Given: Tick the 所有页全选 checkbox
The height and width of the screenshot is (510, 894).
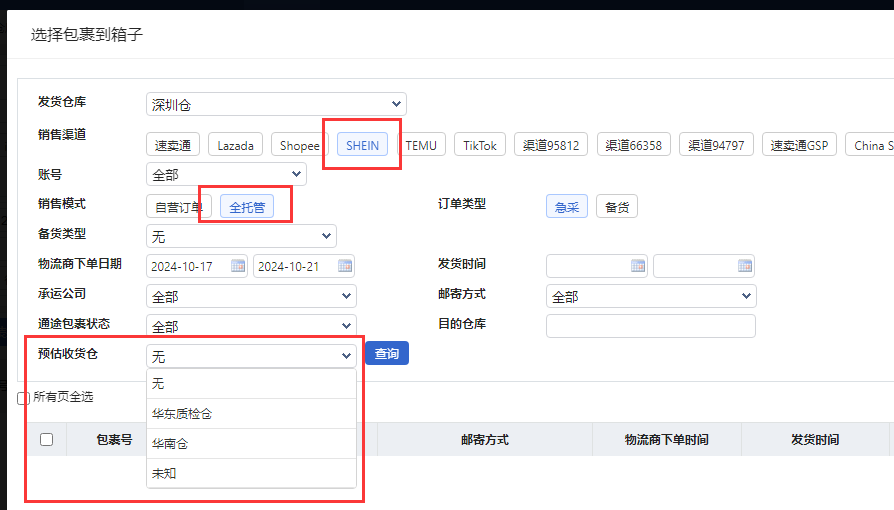Looking at the screenshot, I should (23, 398).
